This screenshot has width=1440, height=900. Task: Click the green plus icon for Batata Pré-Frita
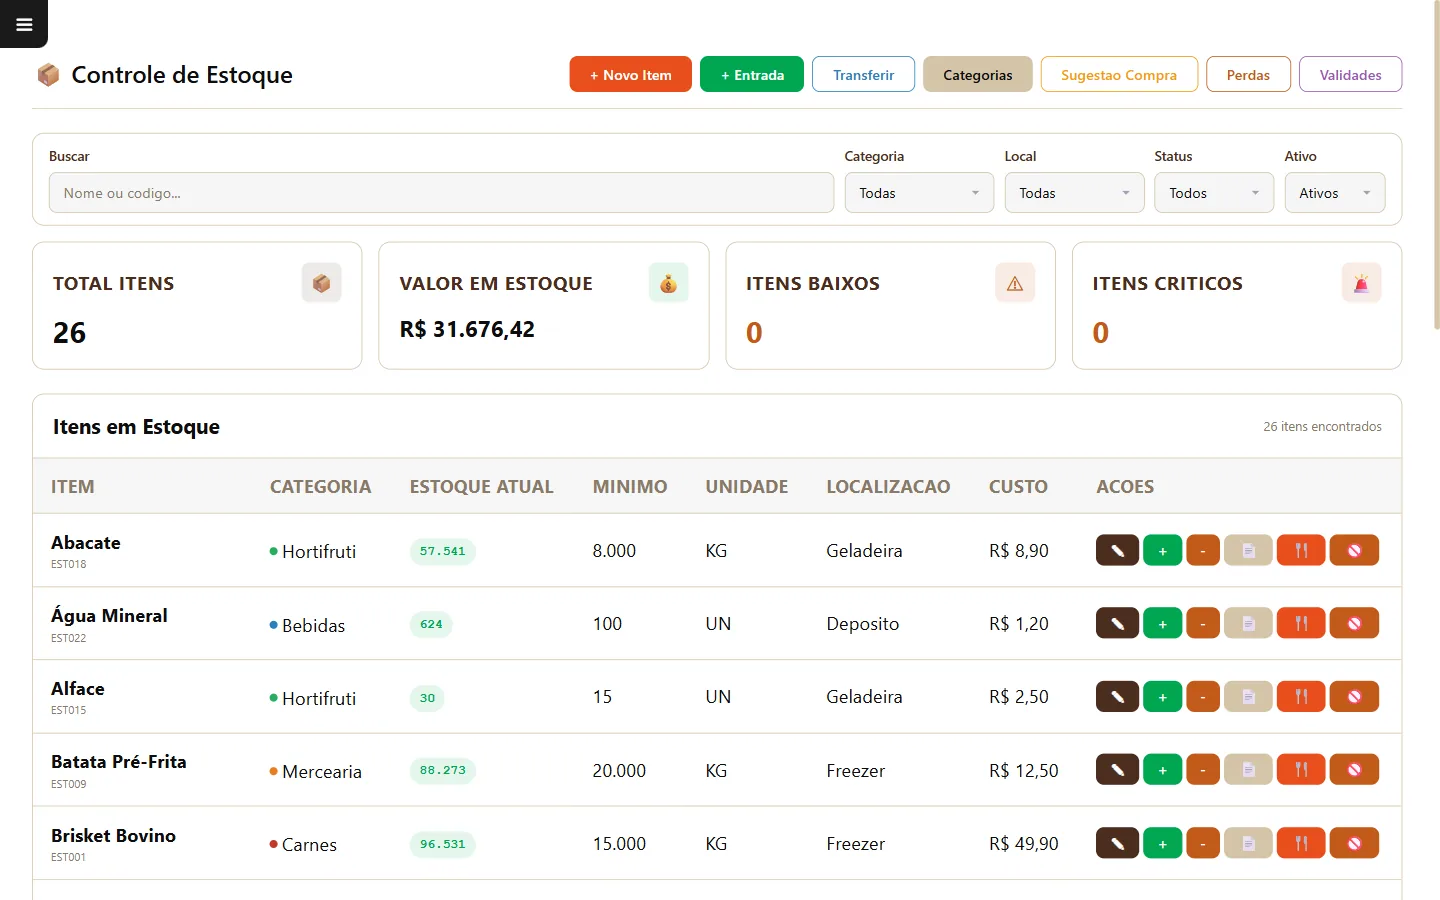[1162, 769]
